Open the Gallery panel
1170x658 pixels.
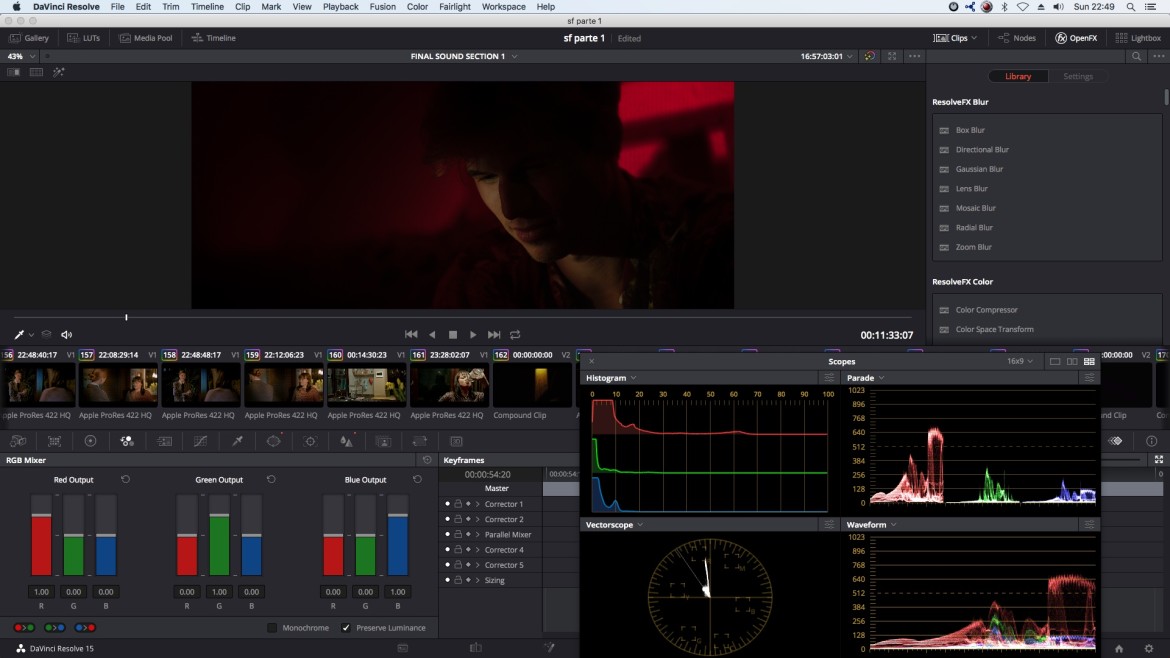[x=29, y=38]
